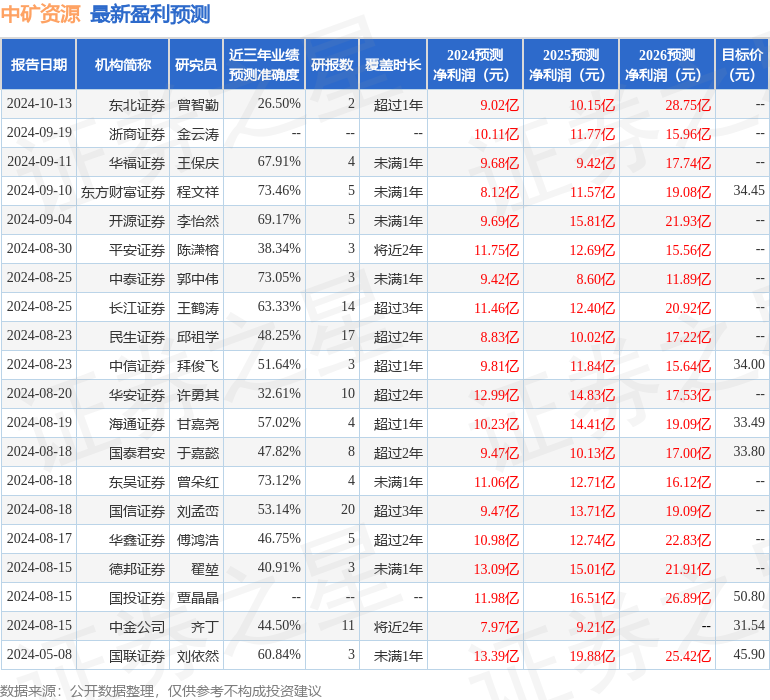Click the 目标价 column header
The width and height of the screenshot is (770, 700).
[742, 64]
